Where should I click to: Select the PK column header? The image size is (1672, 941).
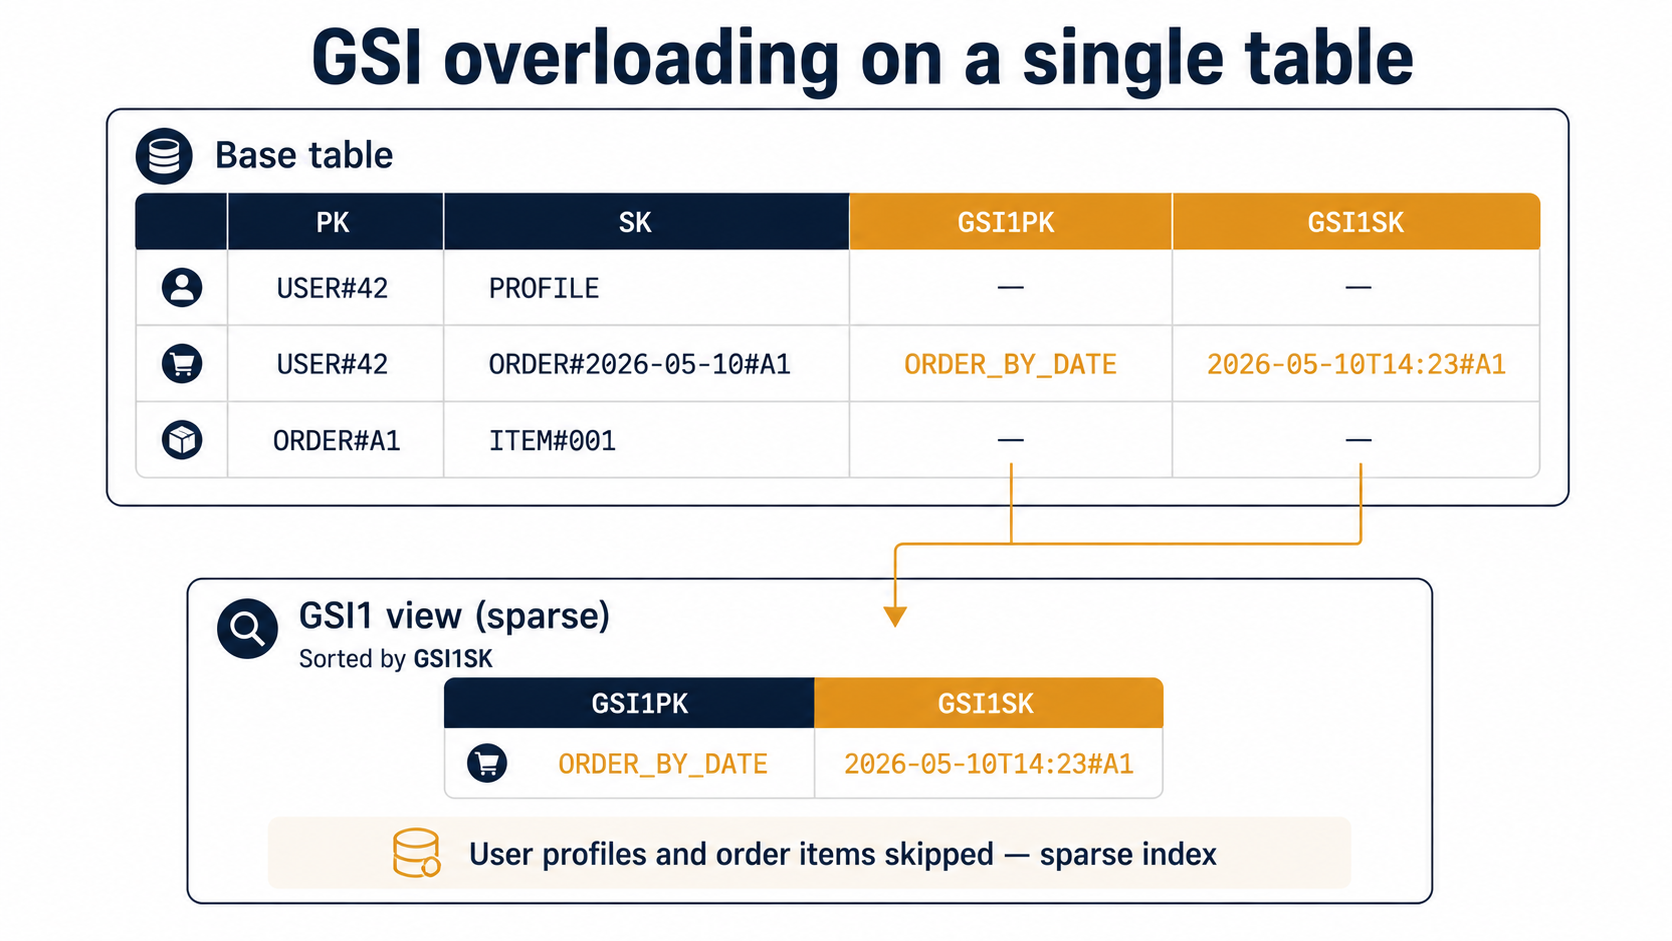335,222
